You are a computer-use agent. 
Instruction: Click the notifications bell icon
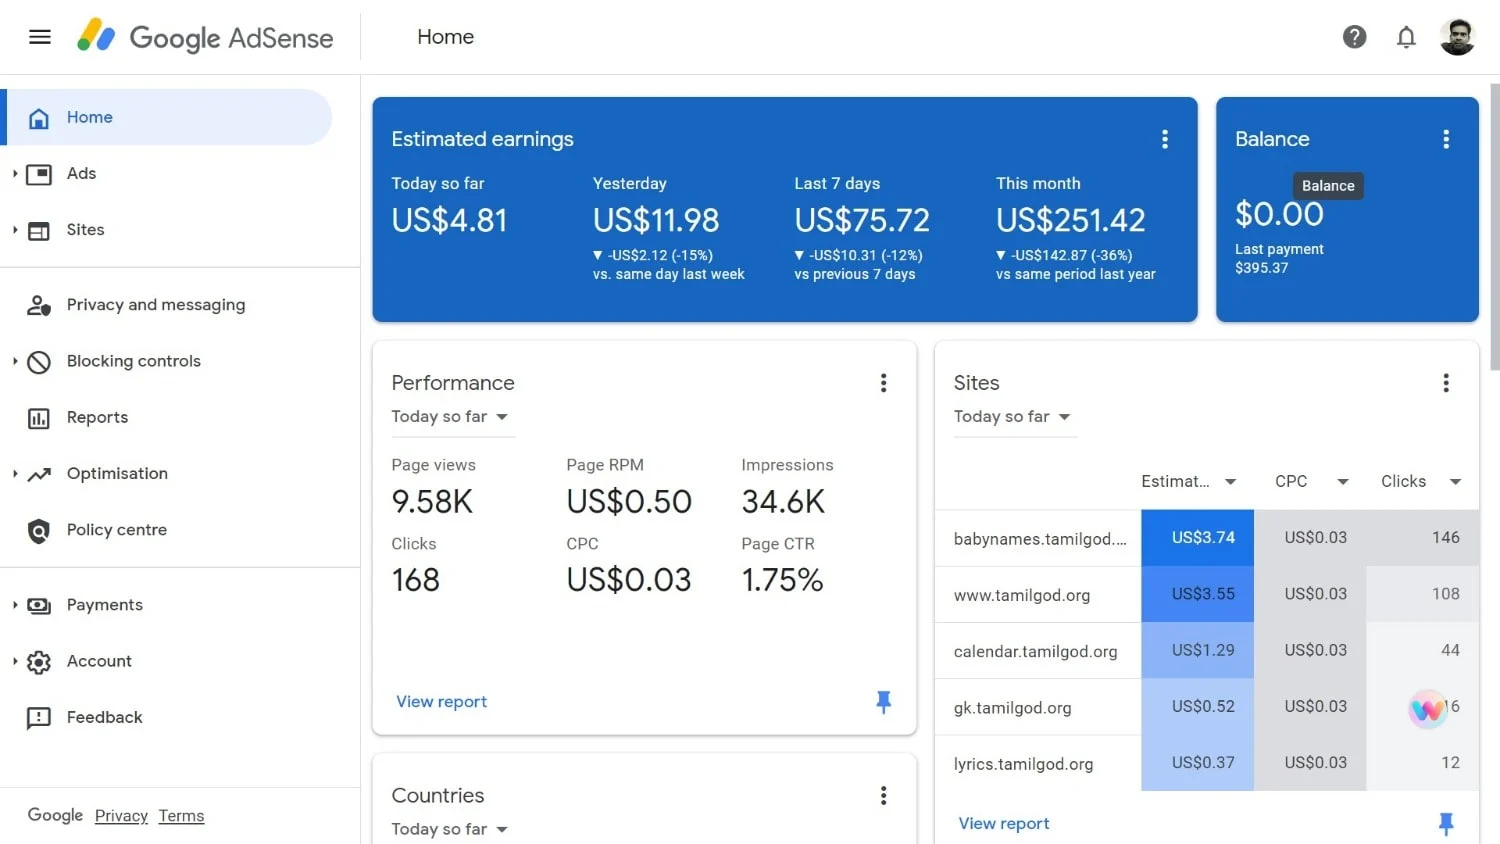[x=1406, y=37]
